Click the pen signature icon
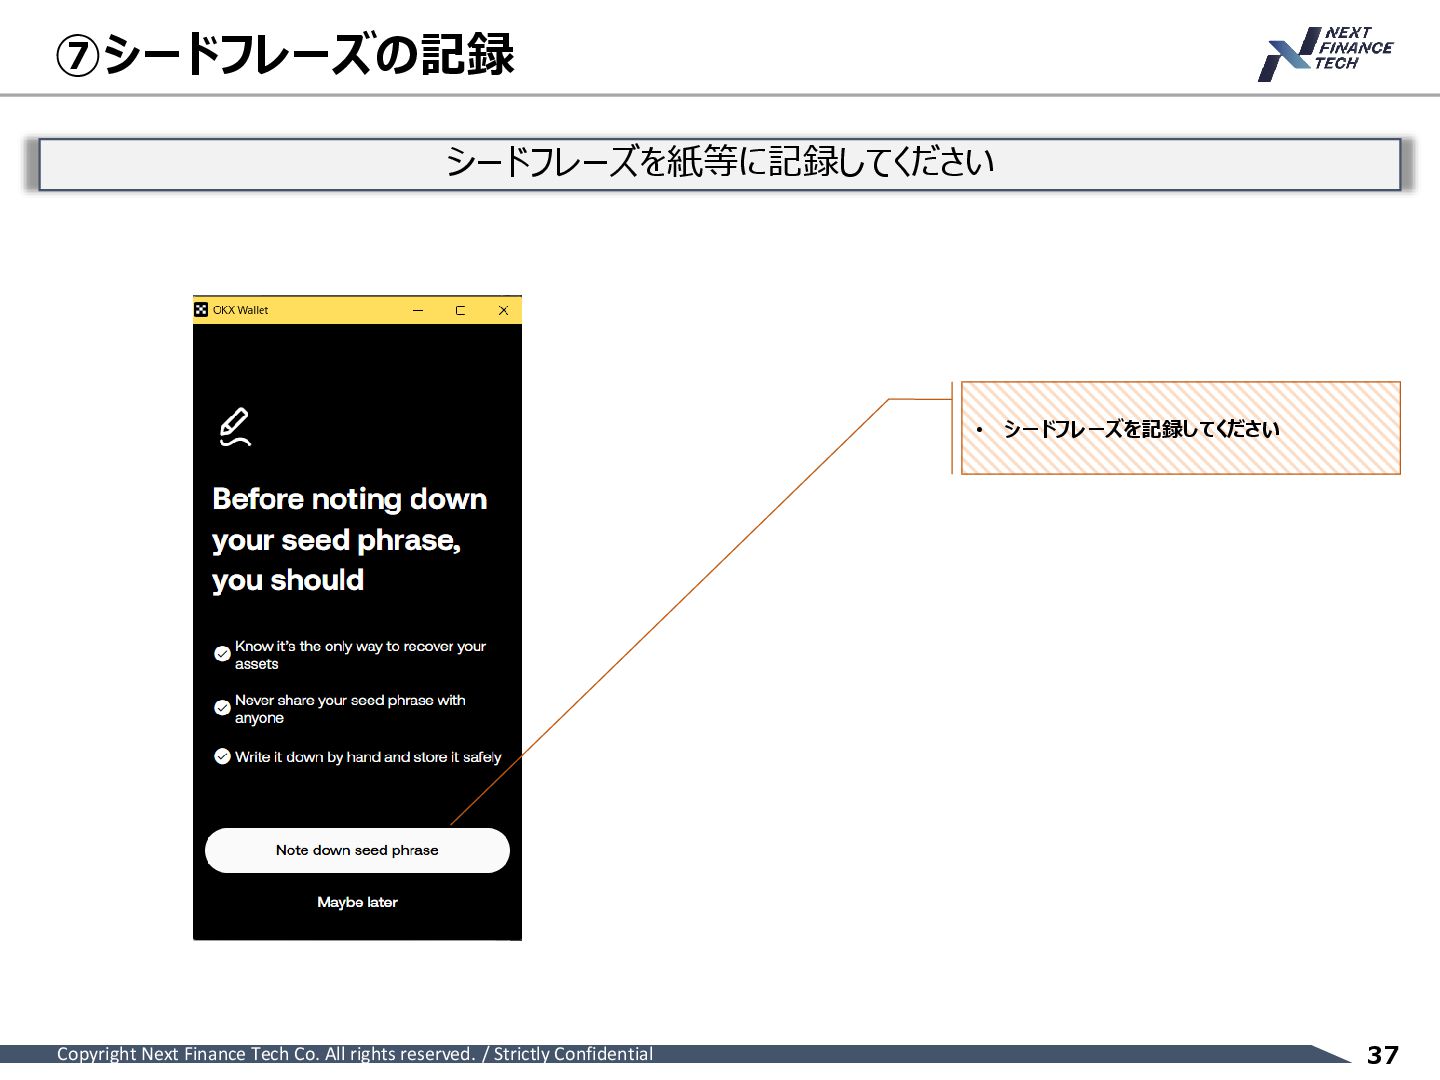Screen dimensions: 1440x1080 point(235,427)
